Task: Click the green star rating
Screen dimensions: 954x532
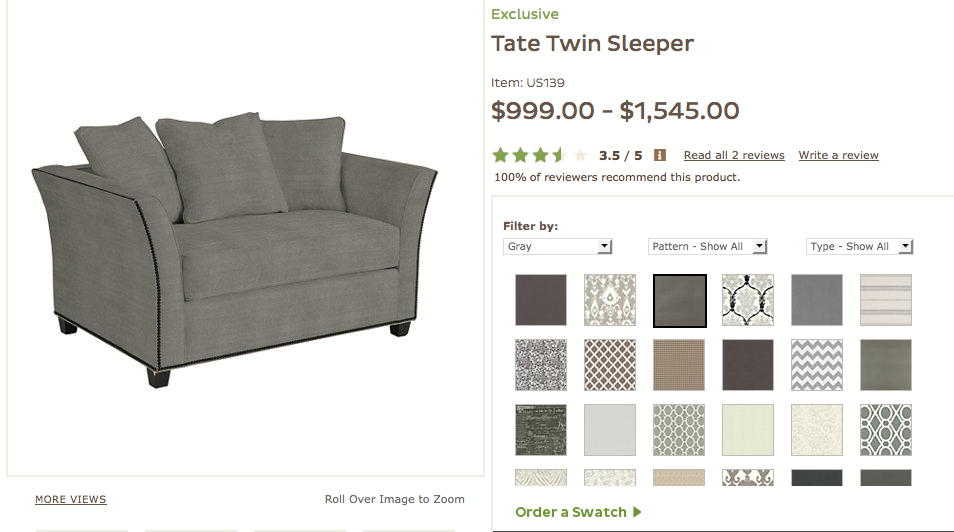Action: [539, 155]
